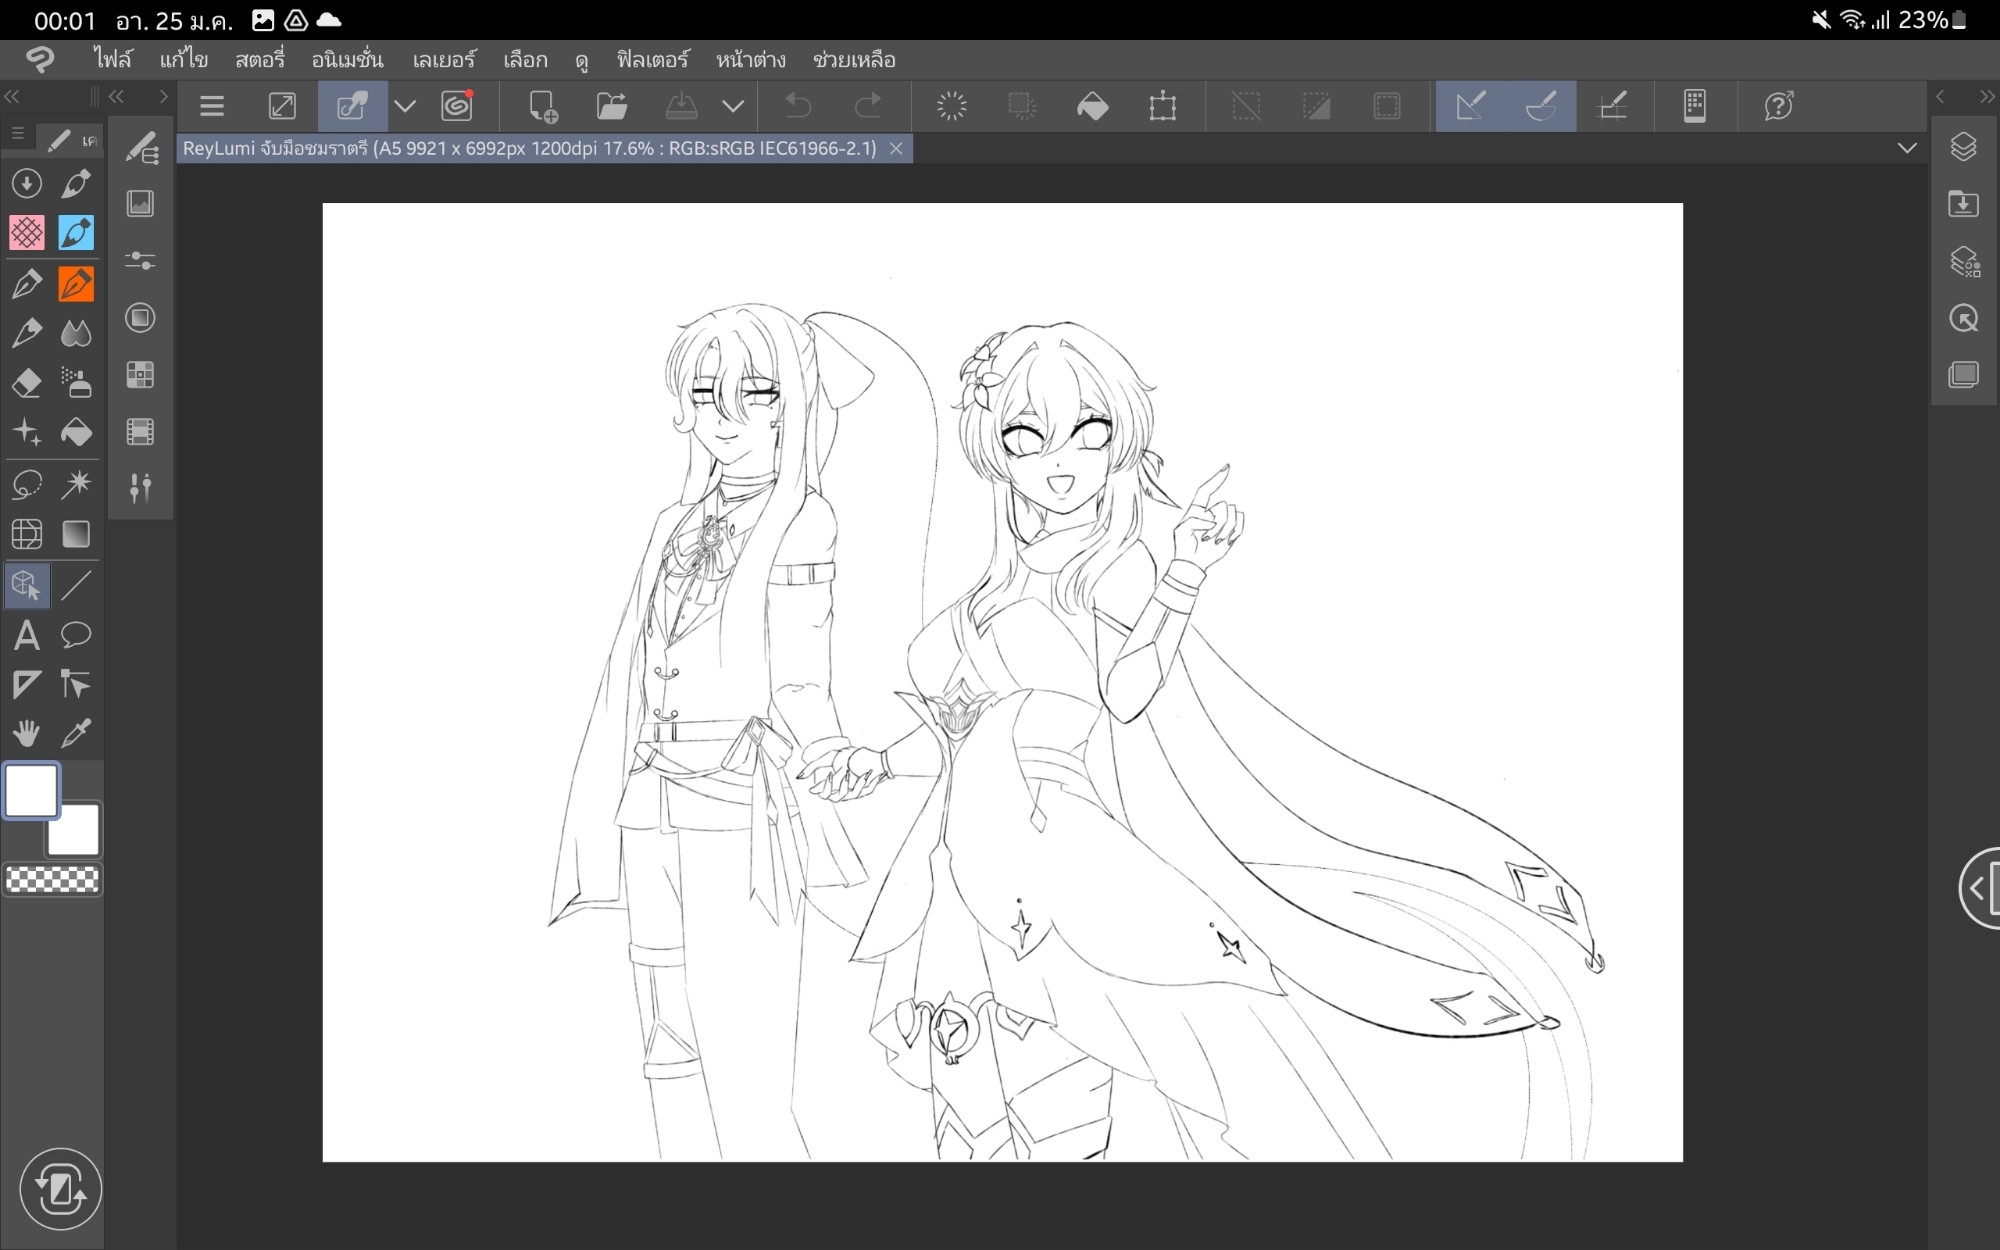
Task: Toggle snap to special ruler
Action: pos(1541,106)
